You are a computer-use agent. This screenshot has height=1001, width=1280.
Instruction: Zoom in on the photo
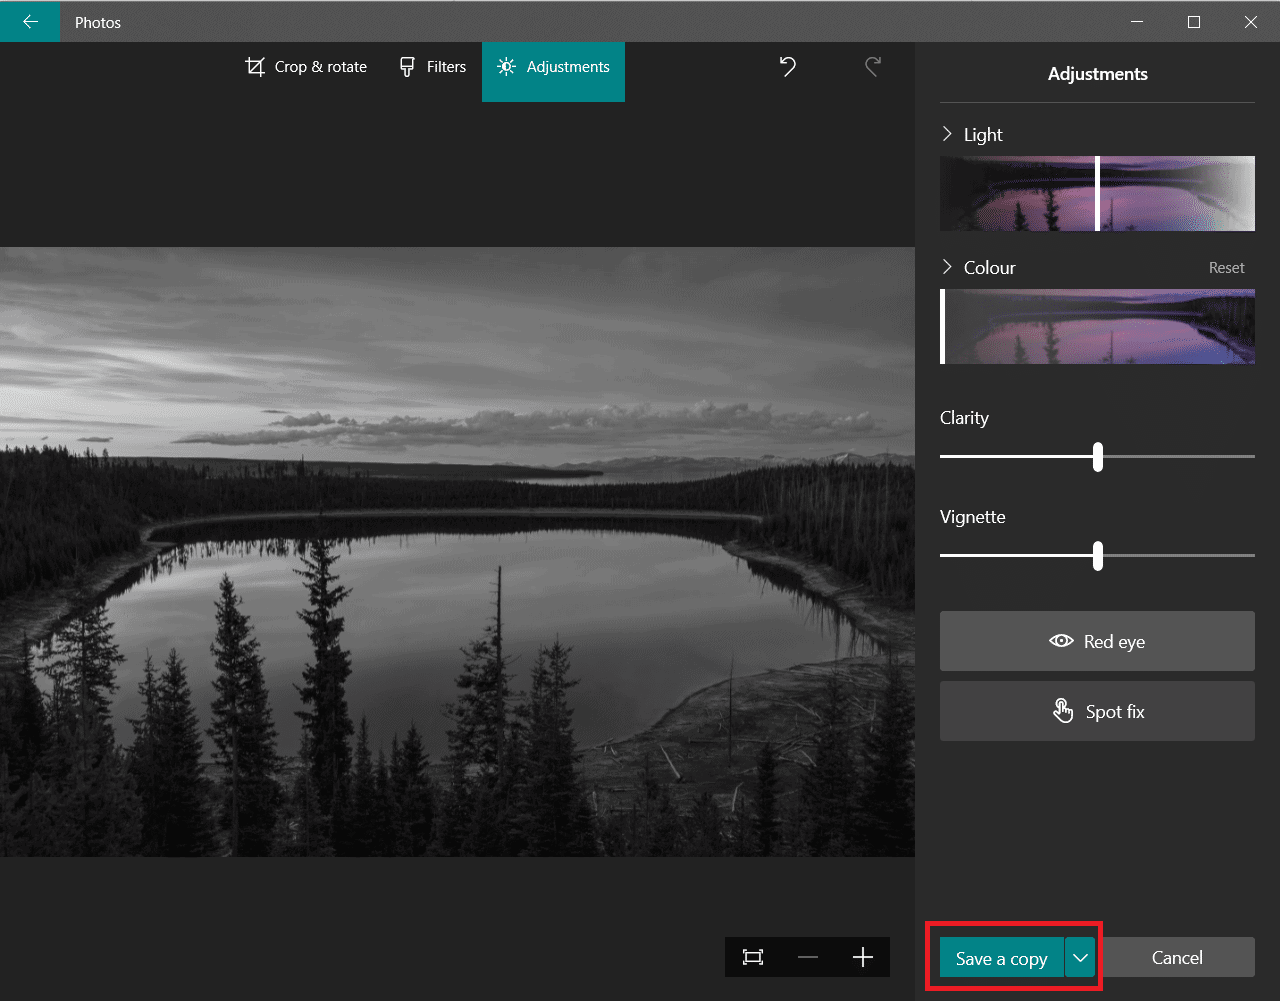tap(862, 957)
